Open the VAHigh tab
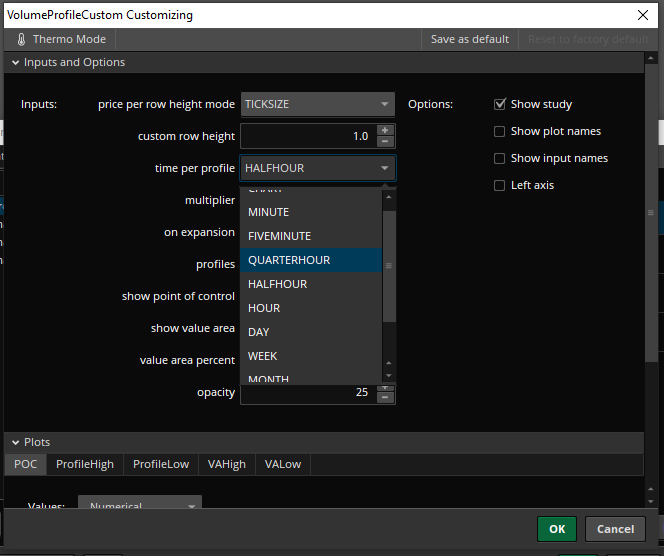The width and height of the screenshot is (664, 556). 227,465
